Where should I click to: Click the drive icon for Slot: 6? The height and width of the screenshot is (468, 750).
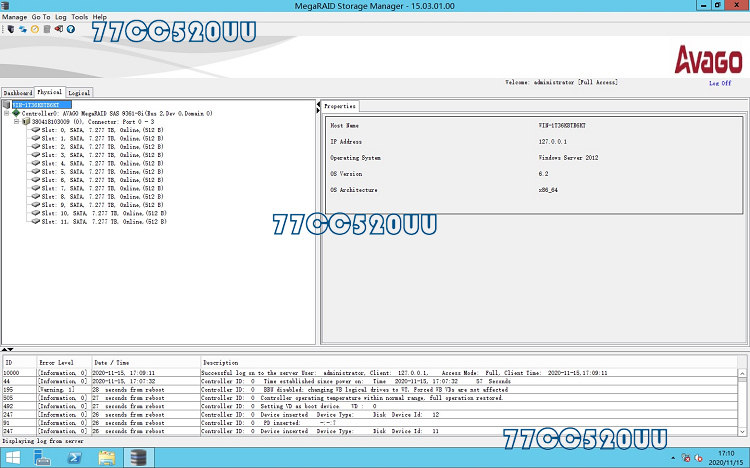click(35, 179)
